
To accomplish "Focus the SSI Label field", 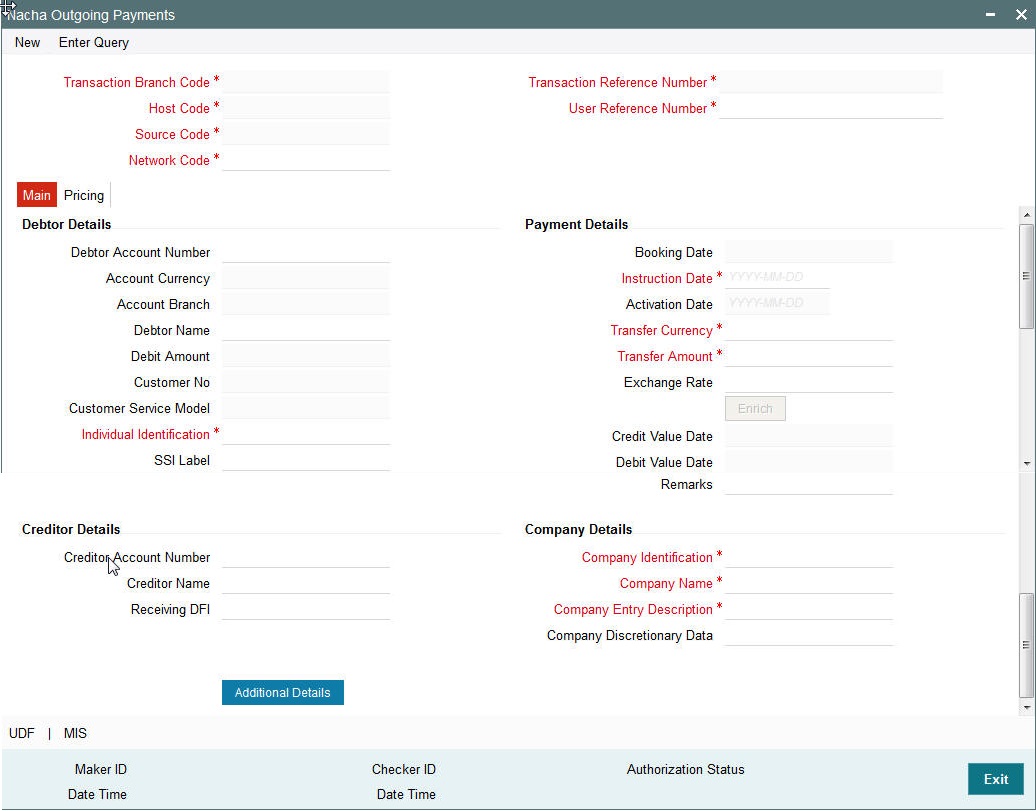I will (306, 460).
